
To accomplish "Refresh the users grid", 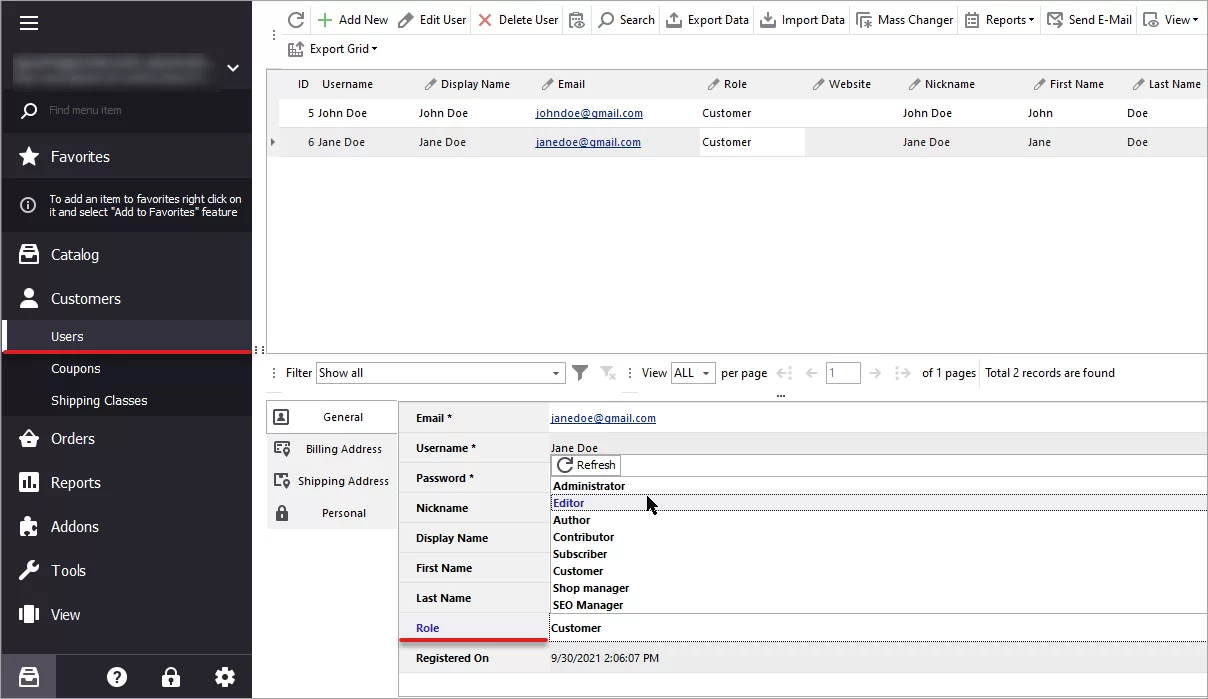I will tap(294, 19).
